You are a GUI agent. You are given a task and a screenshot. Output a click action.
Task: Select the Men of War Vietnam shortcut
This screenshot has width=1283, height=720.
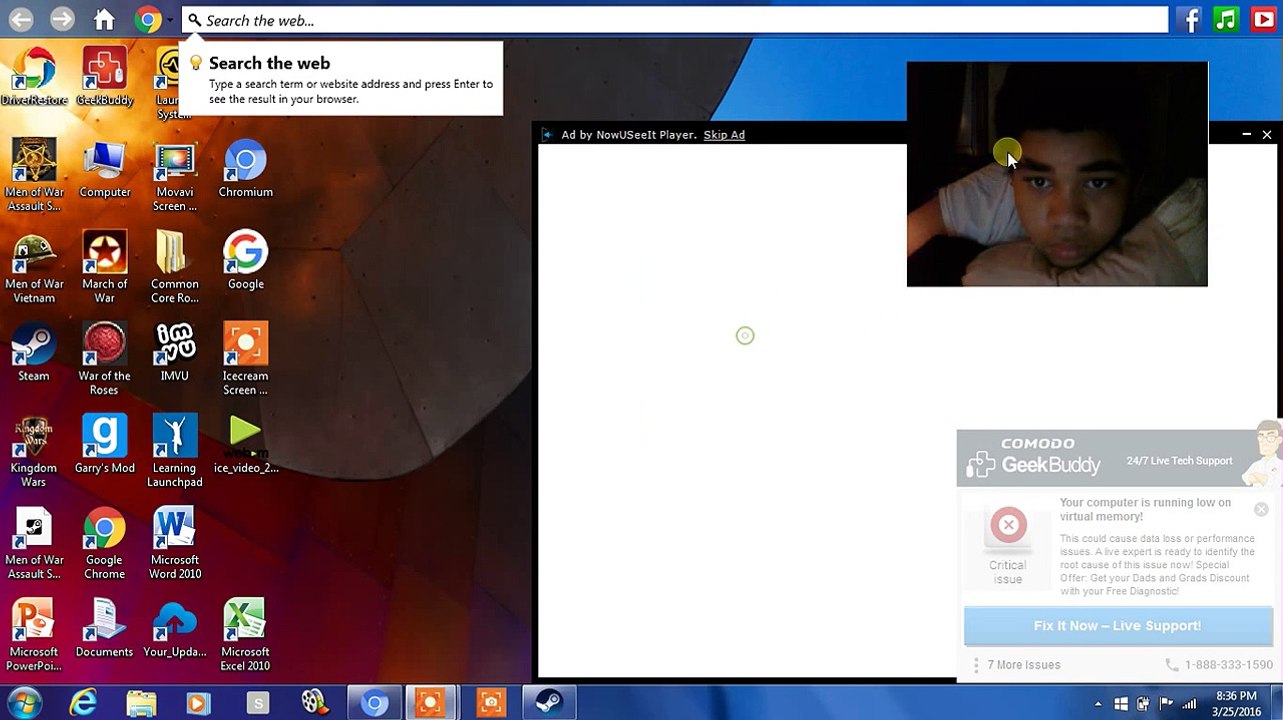pyautogui.click(x=34, y=269)
